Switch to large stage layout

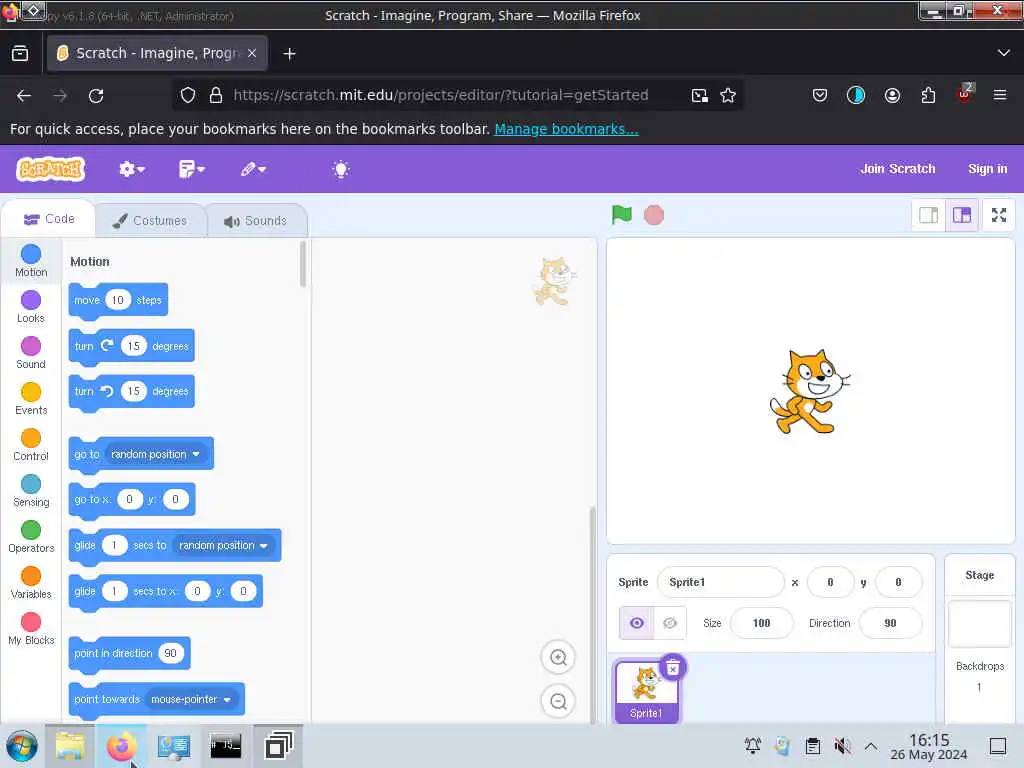[962, 215]
